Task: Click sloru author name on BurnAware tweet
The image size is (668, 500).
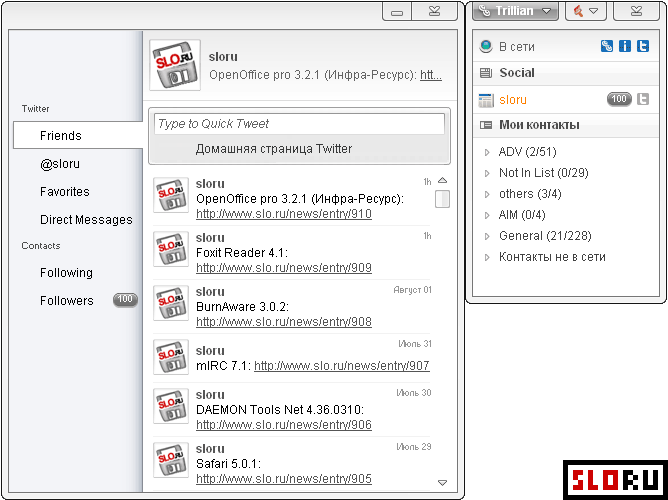Action: (x=210, y=292)
